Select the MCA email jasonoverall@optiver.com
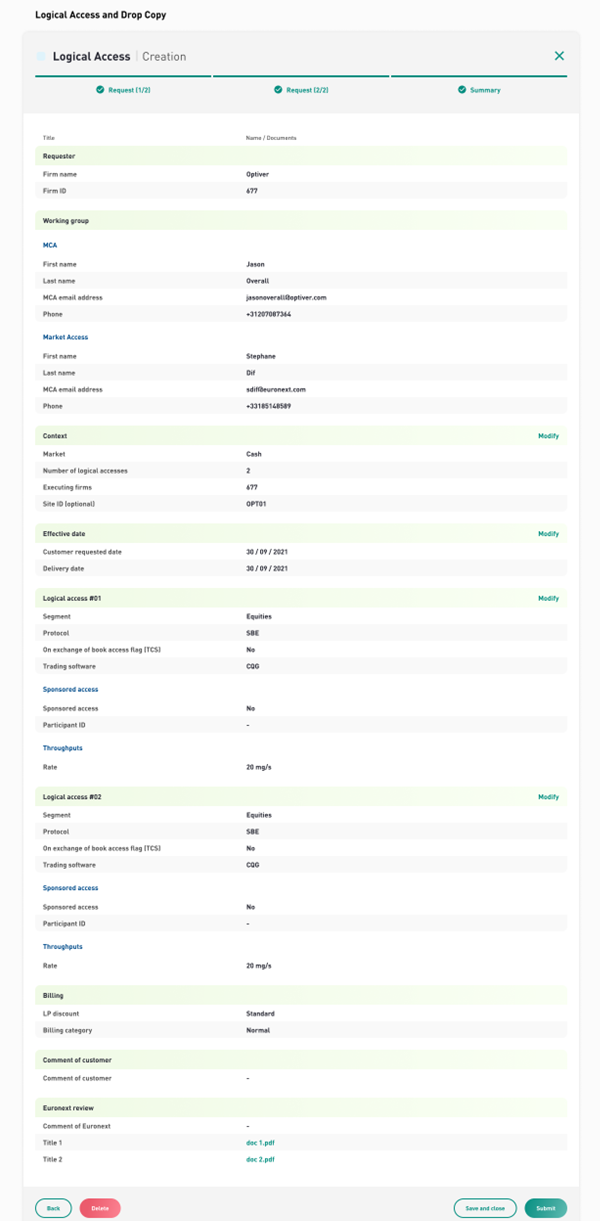The image size is (600, 1221). point(287,297)
